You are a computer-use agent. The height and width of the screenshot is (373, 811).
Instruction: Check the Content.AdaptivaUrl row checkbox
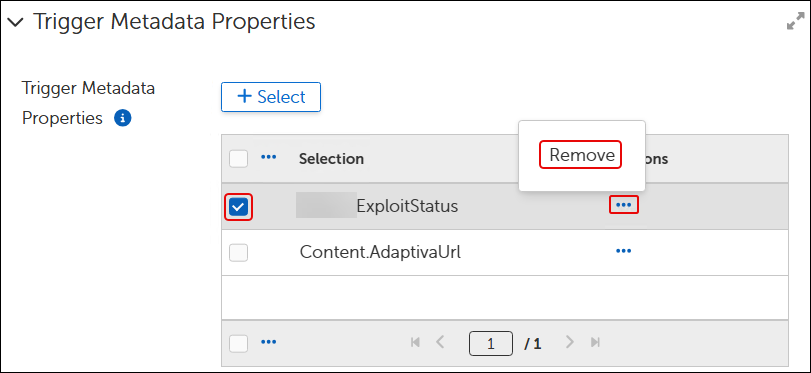coord(238,252)
